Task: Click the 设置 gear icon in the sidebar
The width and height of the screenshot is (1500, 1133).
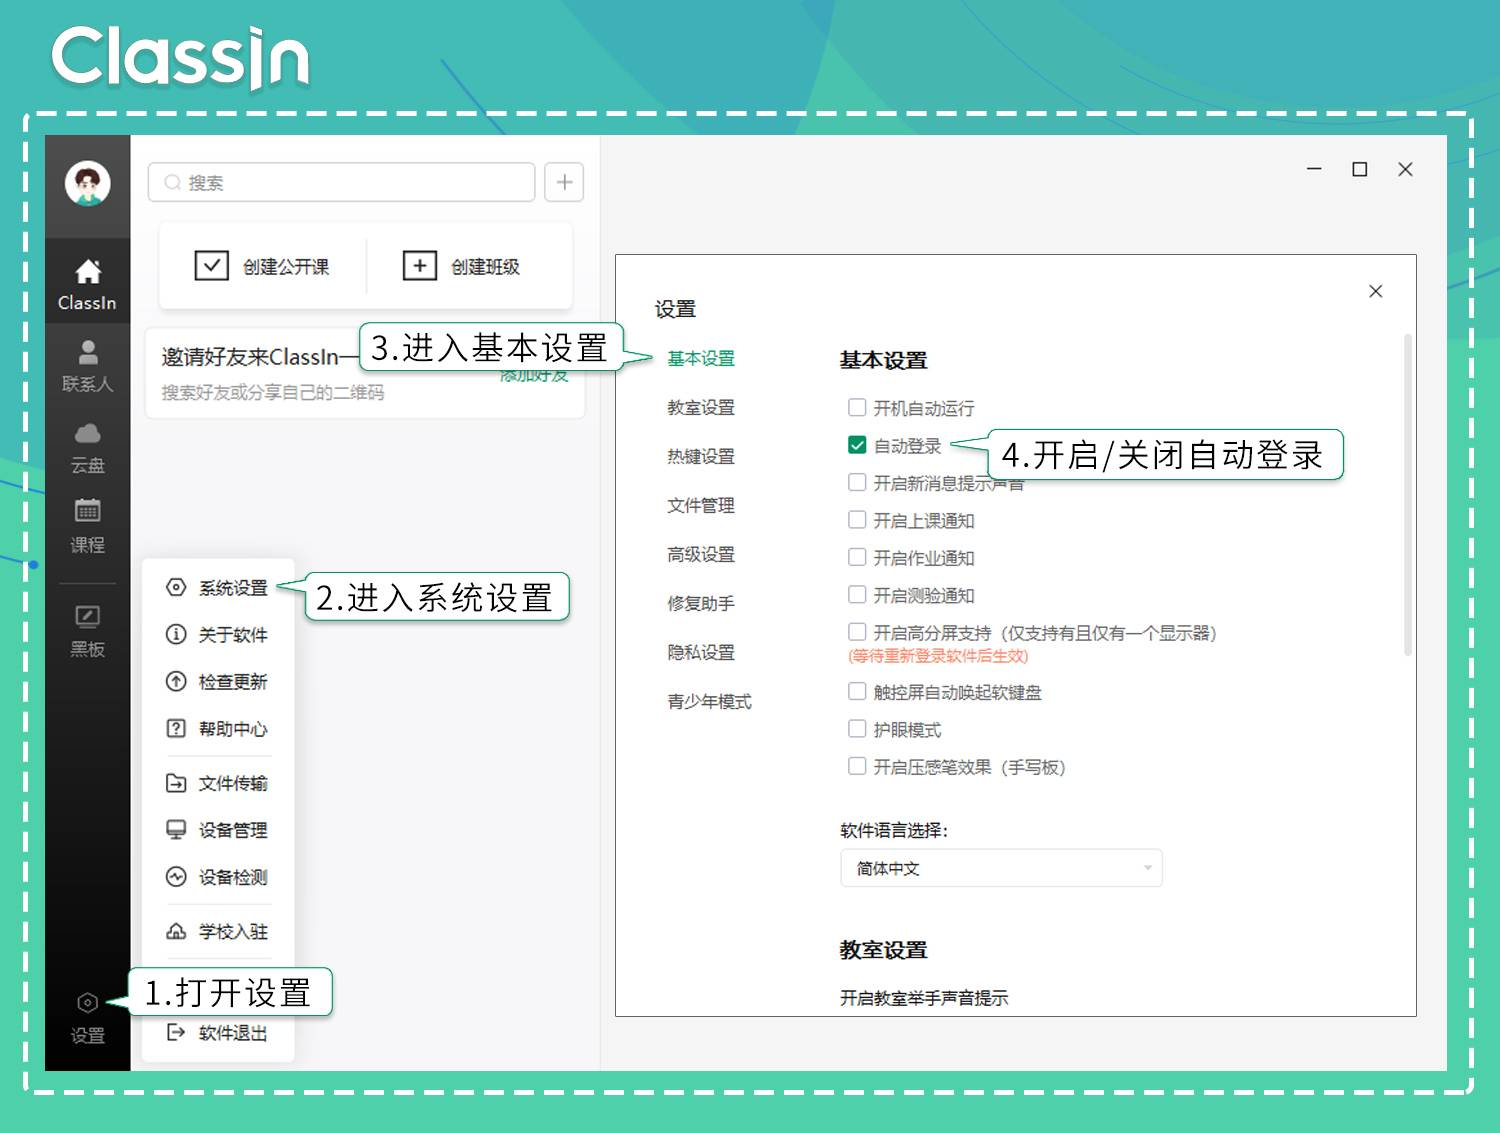Action: 88,1003
